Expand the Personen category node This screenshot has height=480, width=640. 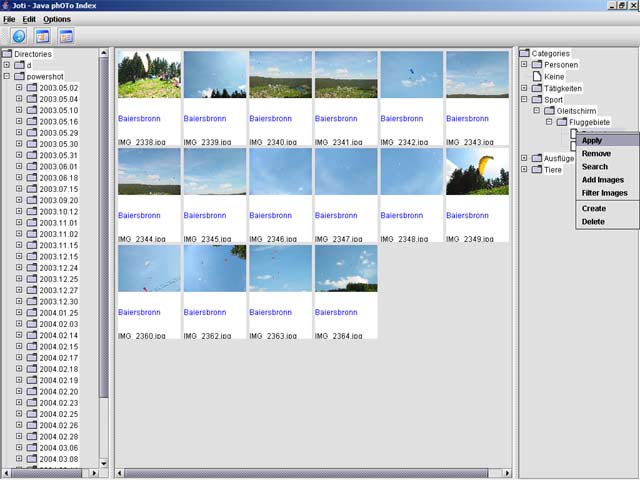pyautogui.click(x=524, y=65)
